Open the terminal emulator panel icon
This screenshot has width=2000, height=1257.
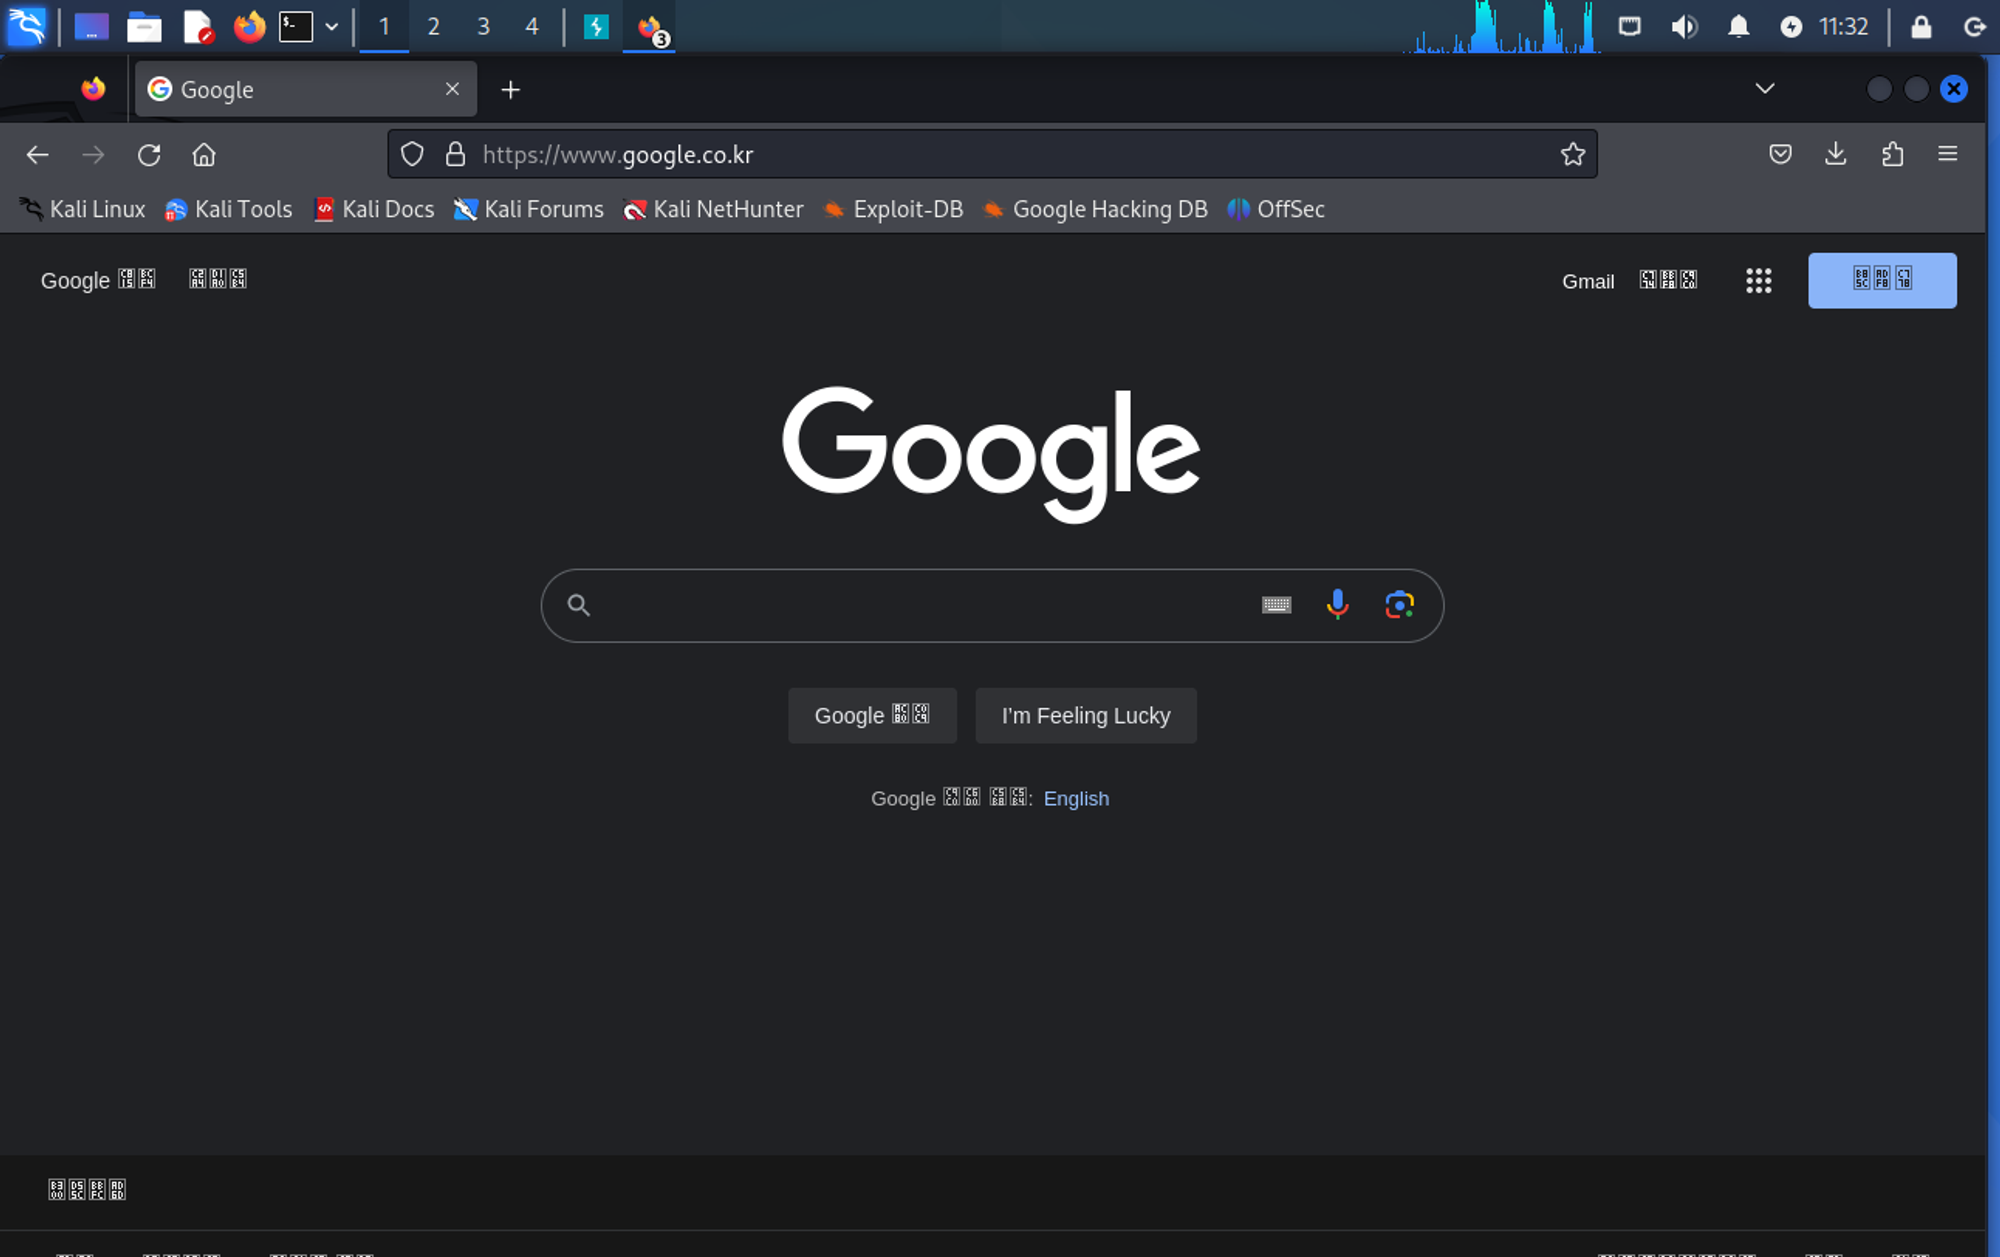[x=296, y=26]
